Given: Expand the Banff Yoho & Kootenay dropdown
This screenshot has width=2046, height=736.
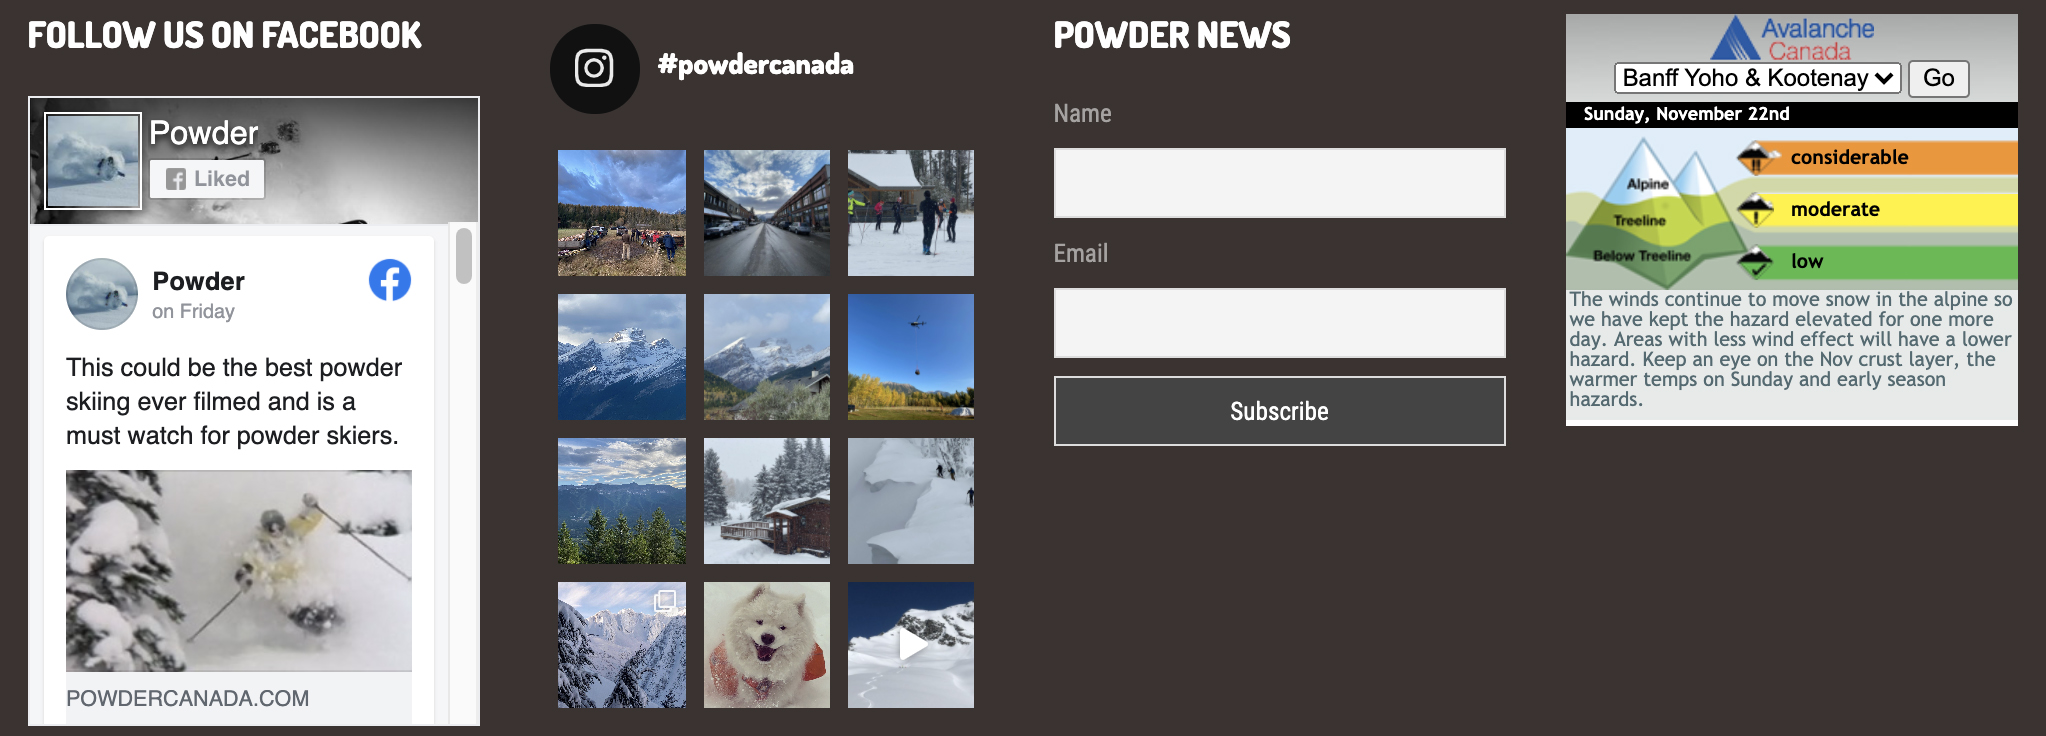Looking at the screenshot, I should pyautogui.click(x=1758, y=78).
